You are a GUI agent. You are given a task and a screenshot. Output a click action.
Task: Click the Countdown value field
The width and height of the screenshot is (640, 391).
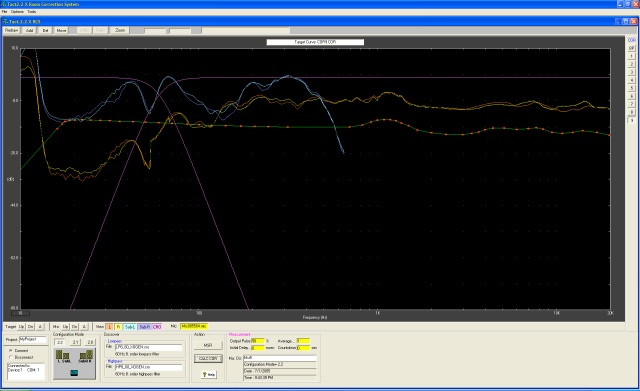point(303,348)
